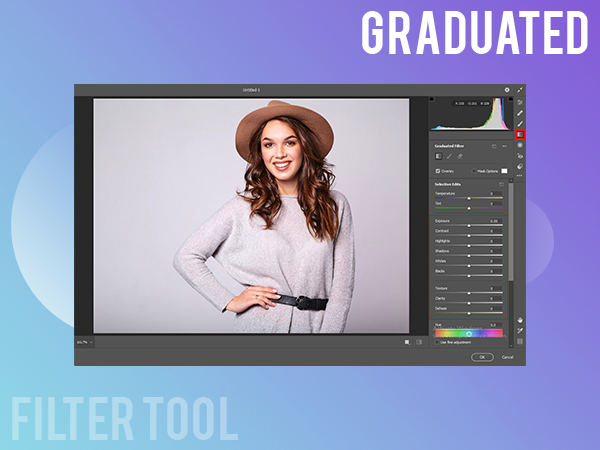Viewport: 600px width, 450px height.
Task: Reset the Graduated Filter panel
Action: [x=494, y=146]
